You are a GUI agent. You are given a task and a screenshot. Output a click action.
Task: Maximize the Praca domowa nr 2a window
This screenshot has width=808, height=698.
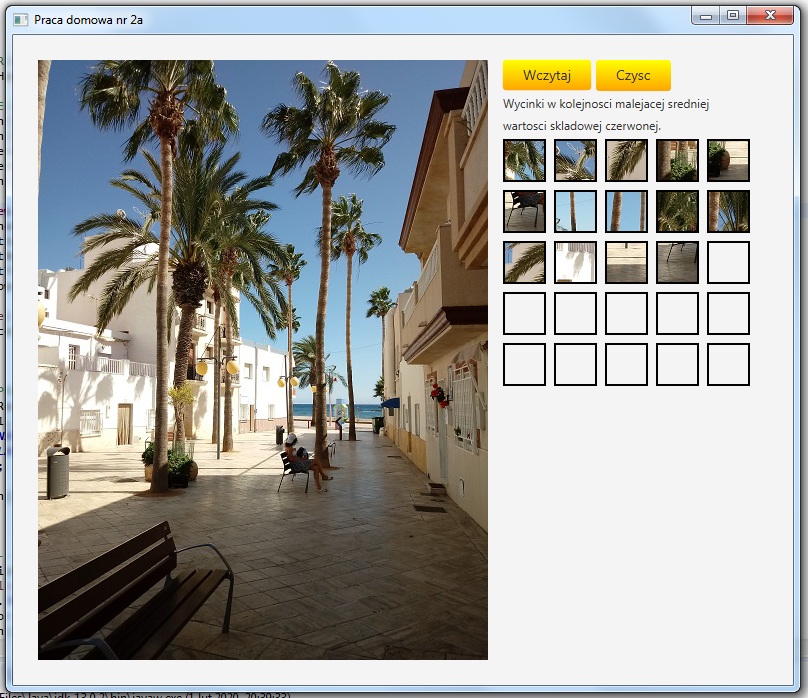tap(733, 15)
